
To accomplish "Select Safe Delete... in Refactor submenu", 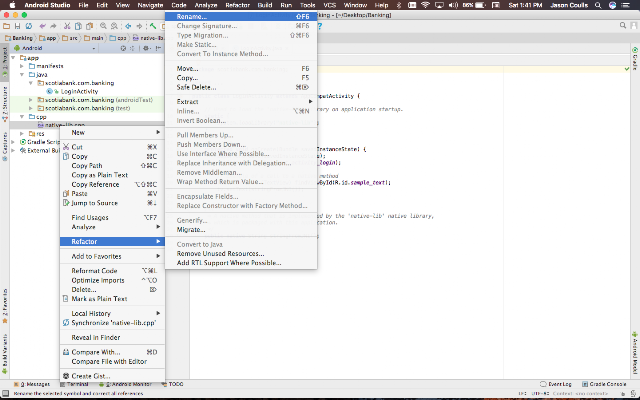I will coord(241,87).
